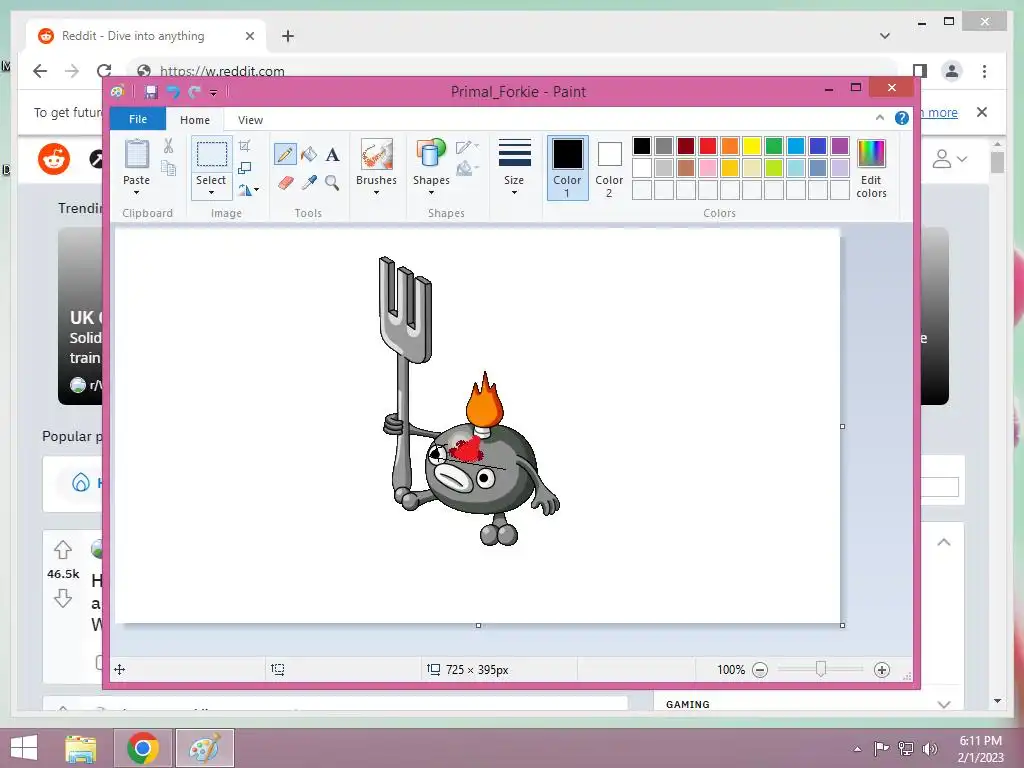Select the Magnifier tool
This screenshot has width=1024, height=768.
[332, 182]
